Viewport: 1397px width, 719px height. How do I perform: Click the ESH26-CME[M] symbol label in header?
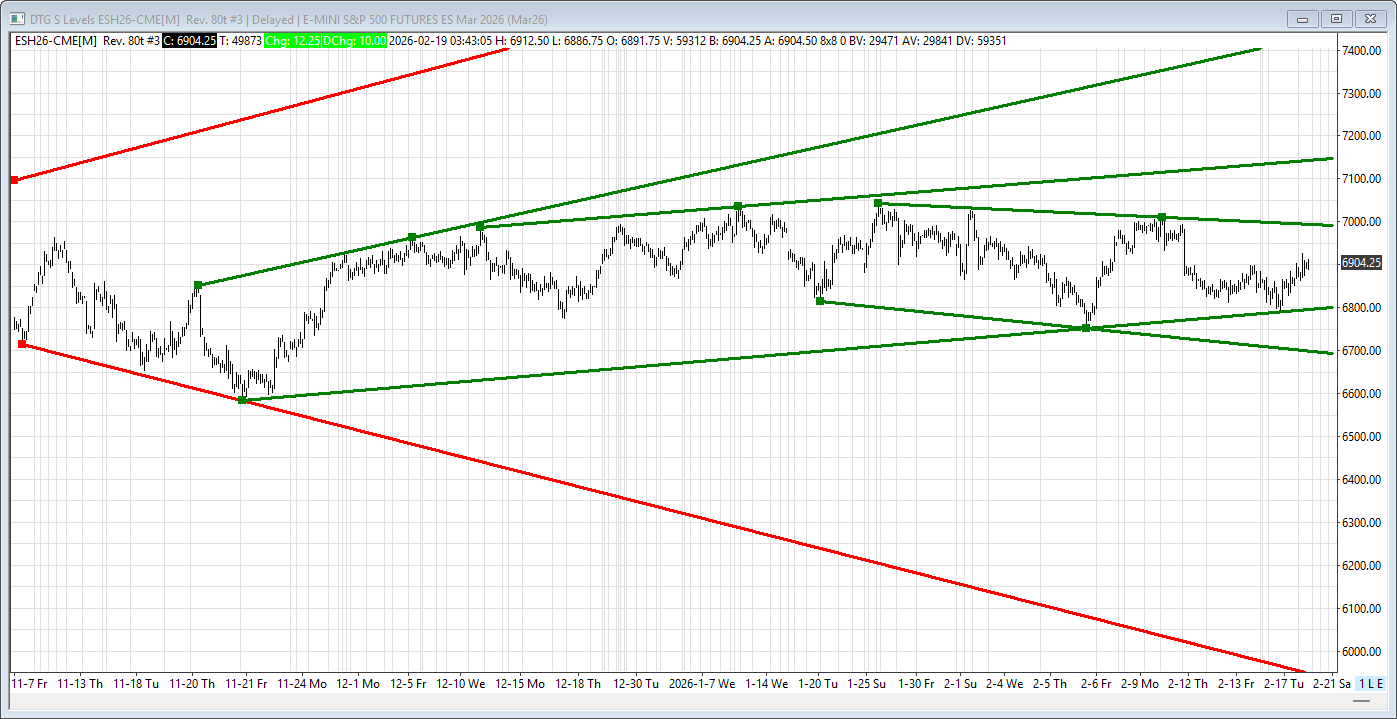[54, 41]
